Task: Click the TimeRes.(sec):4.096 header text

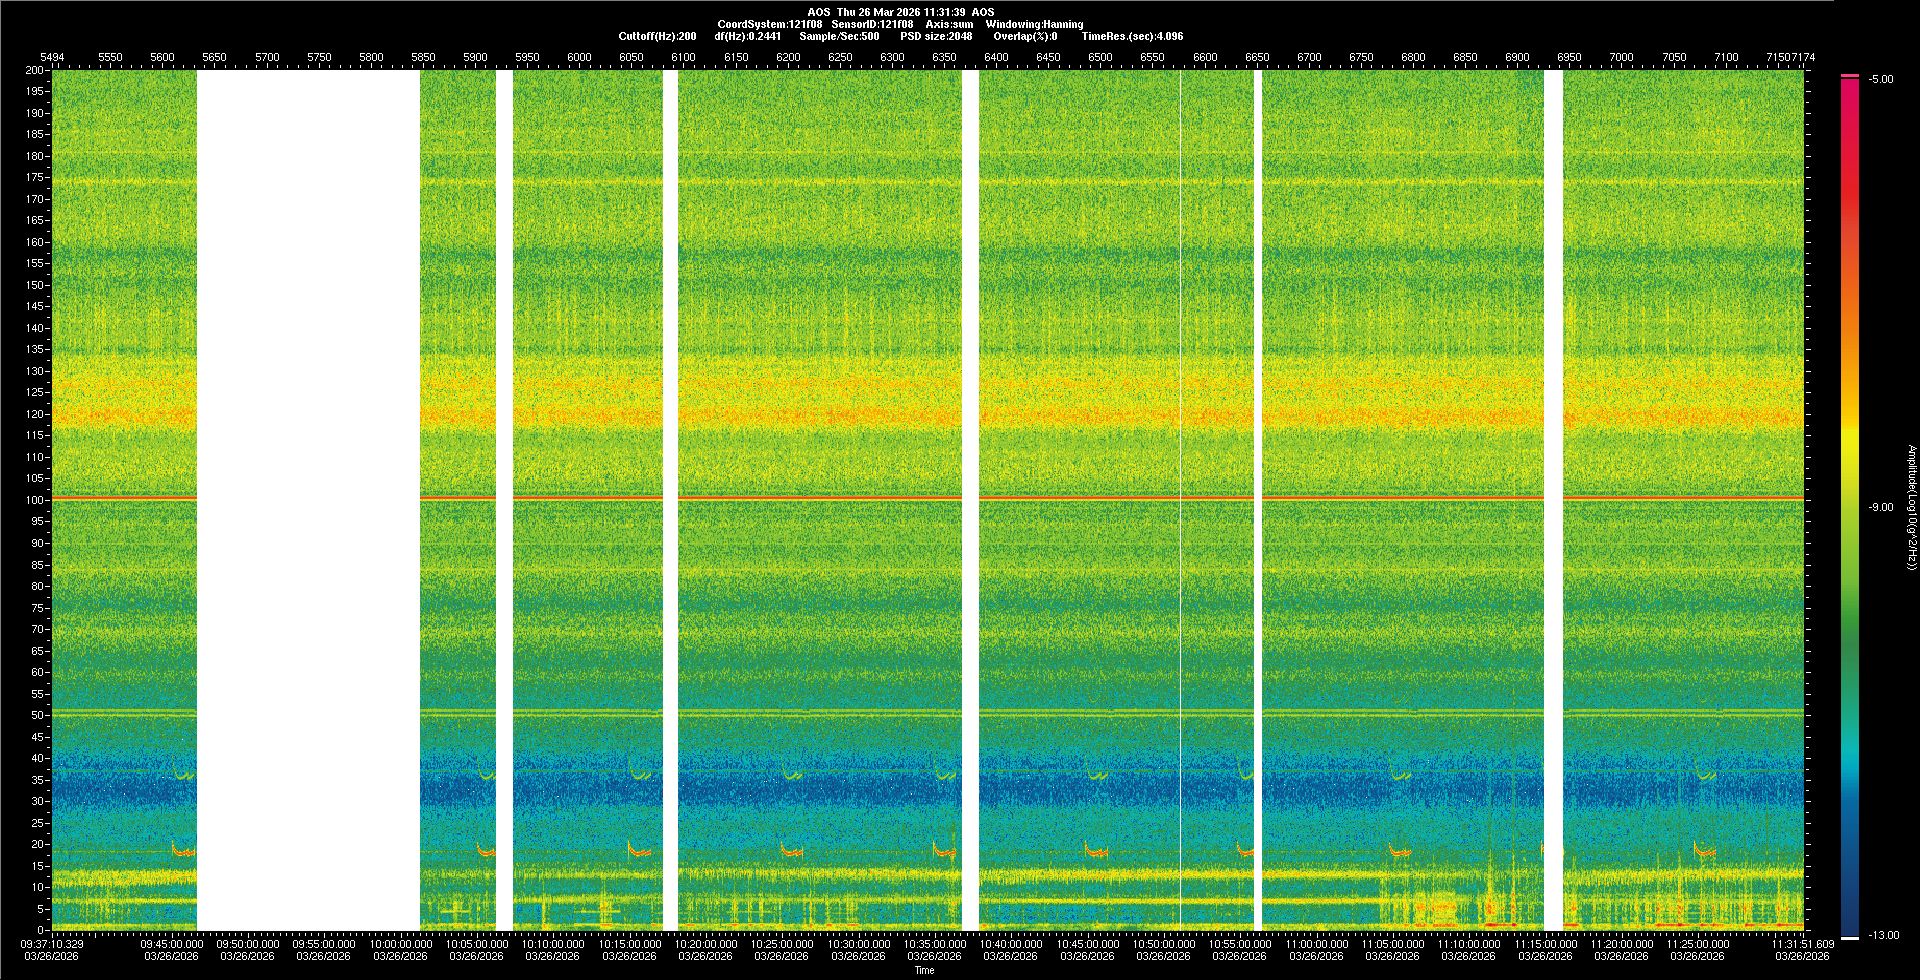Action: coord(1132,36)
